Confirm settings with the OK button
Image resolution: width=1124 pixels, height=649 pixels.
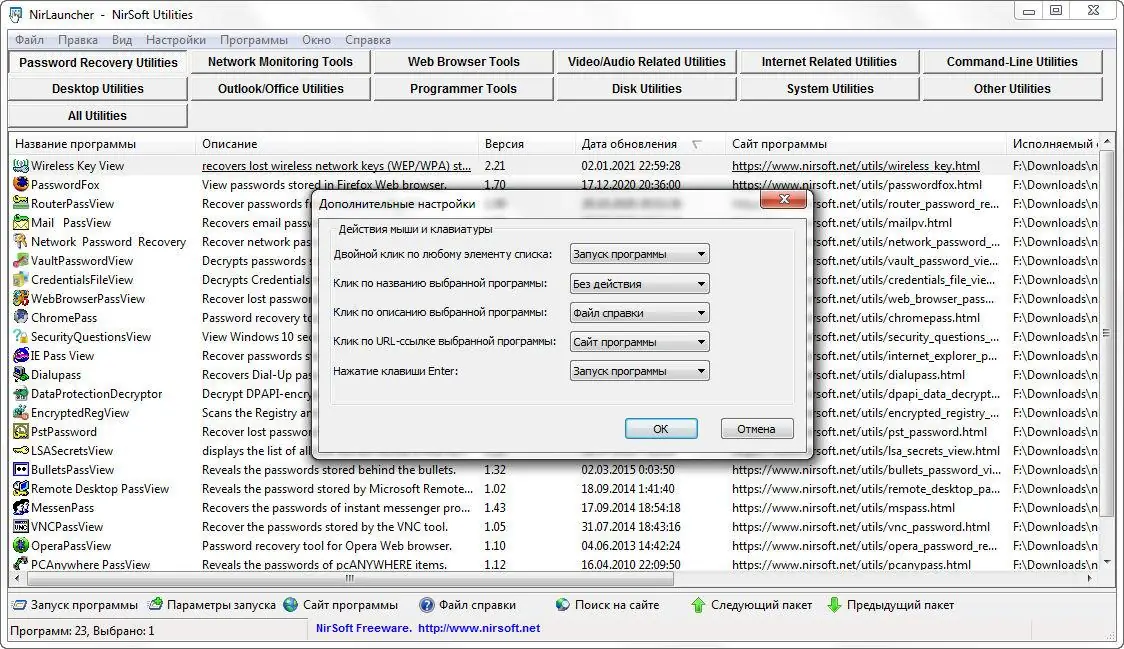(660, 428)
